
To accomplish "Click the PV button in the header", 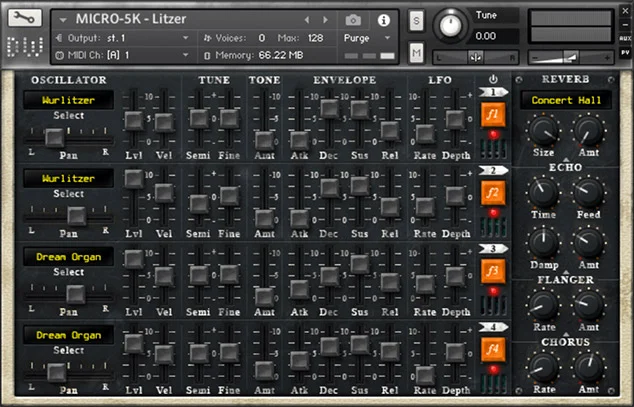I will (625, 53).
